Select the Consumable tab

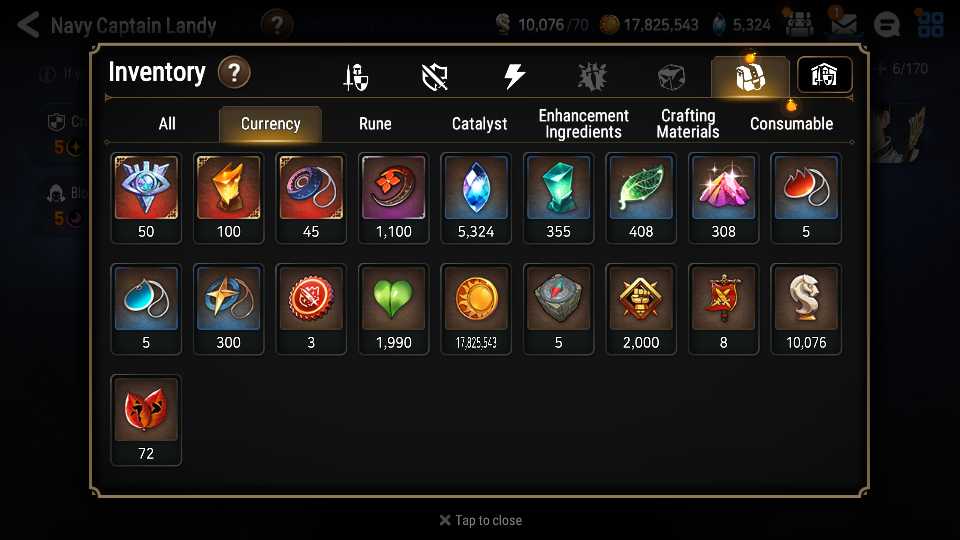coord(791,124)
